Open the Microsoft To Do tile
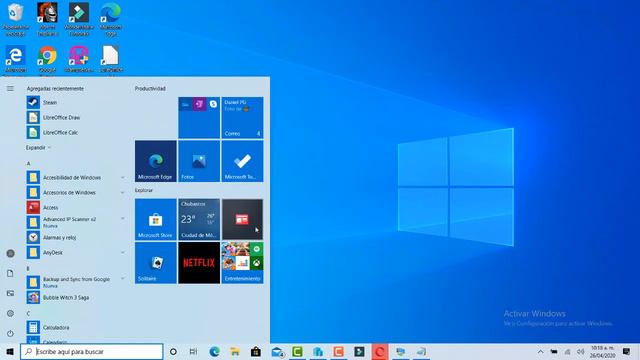Screen dimensions: 640x360 (242, 161)
